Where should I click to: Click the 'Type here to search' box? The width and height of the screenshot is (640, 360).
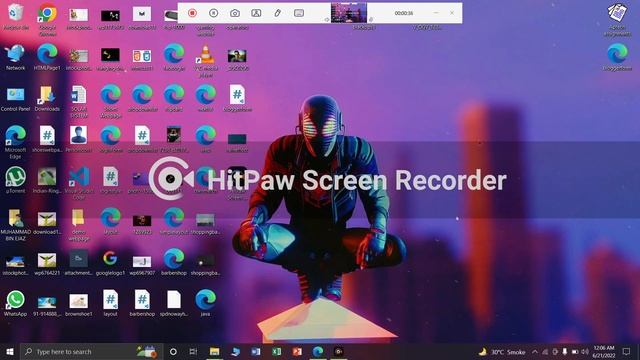(91, 351)
